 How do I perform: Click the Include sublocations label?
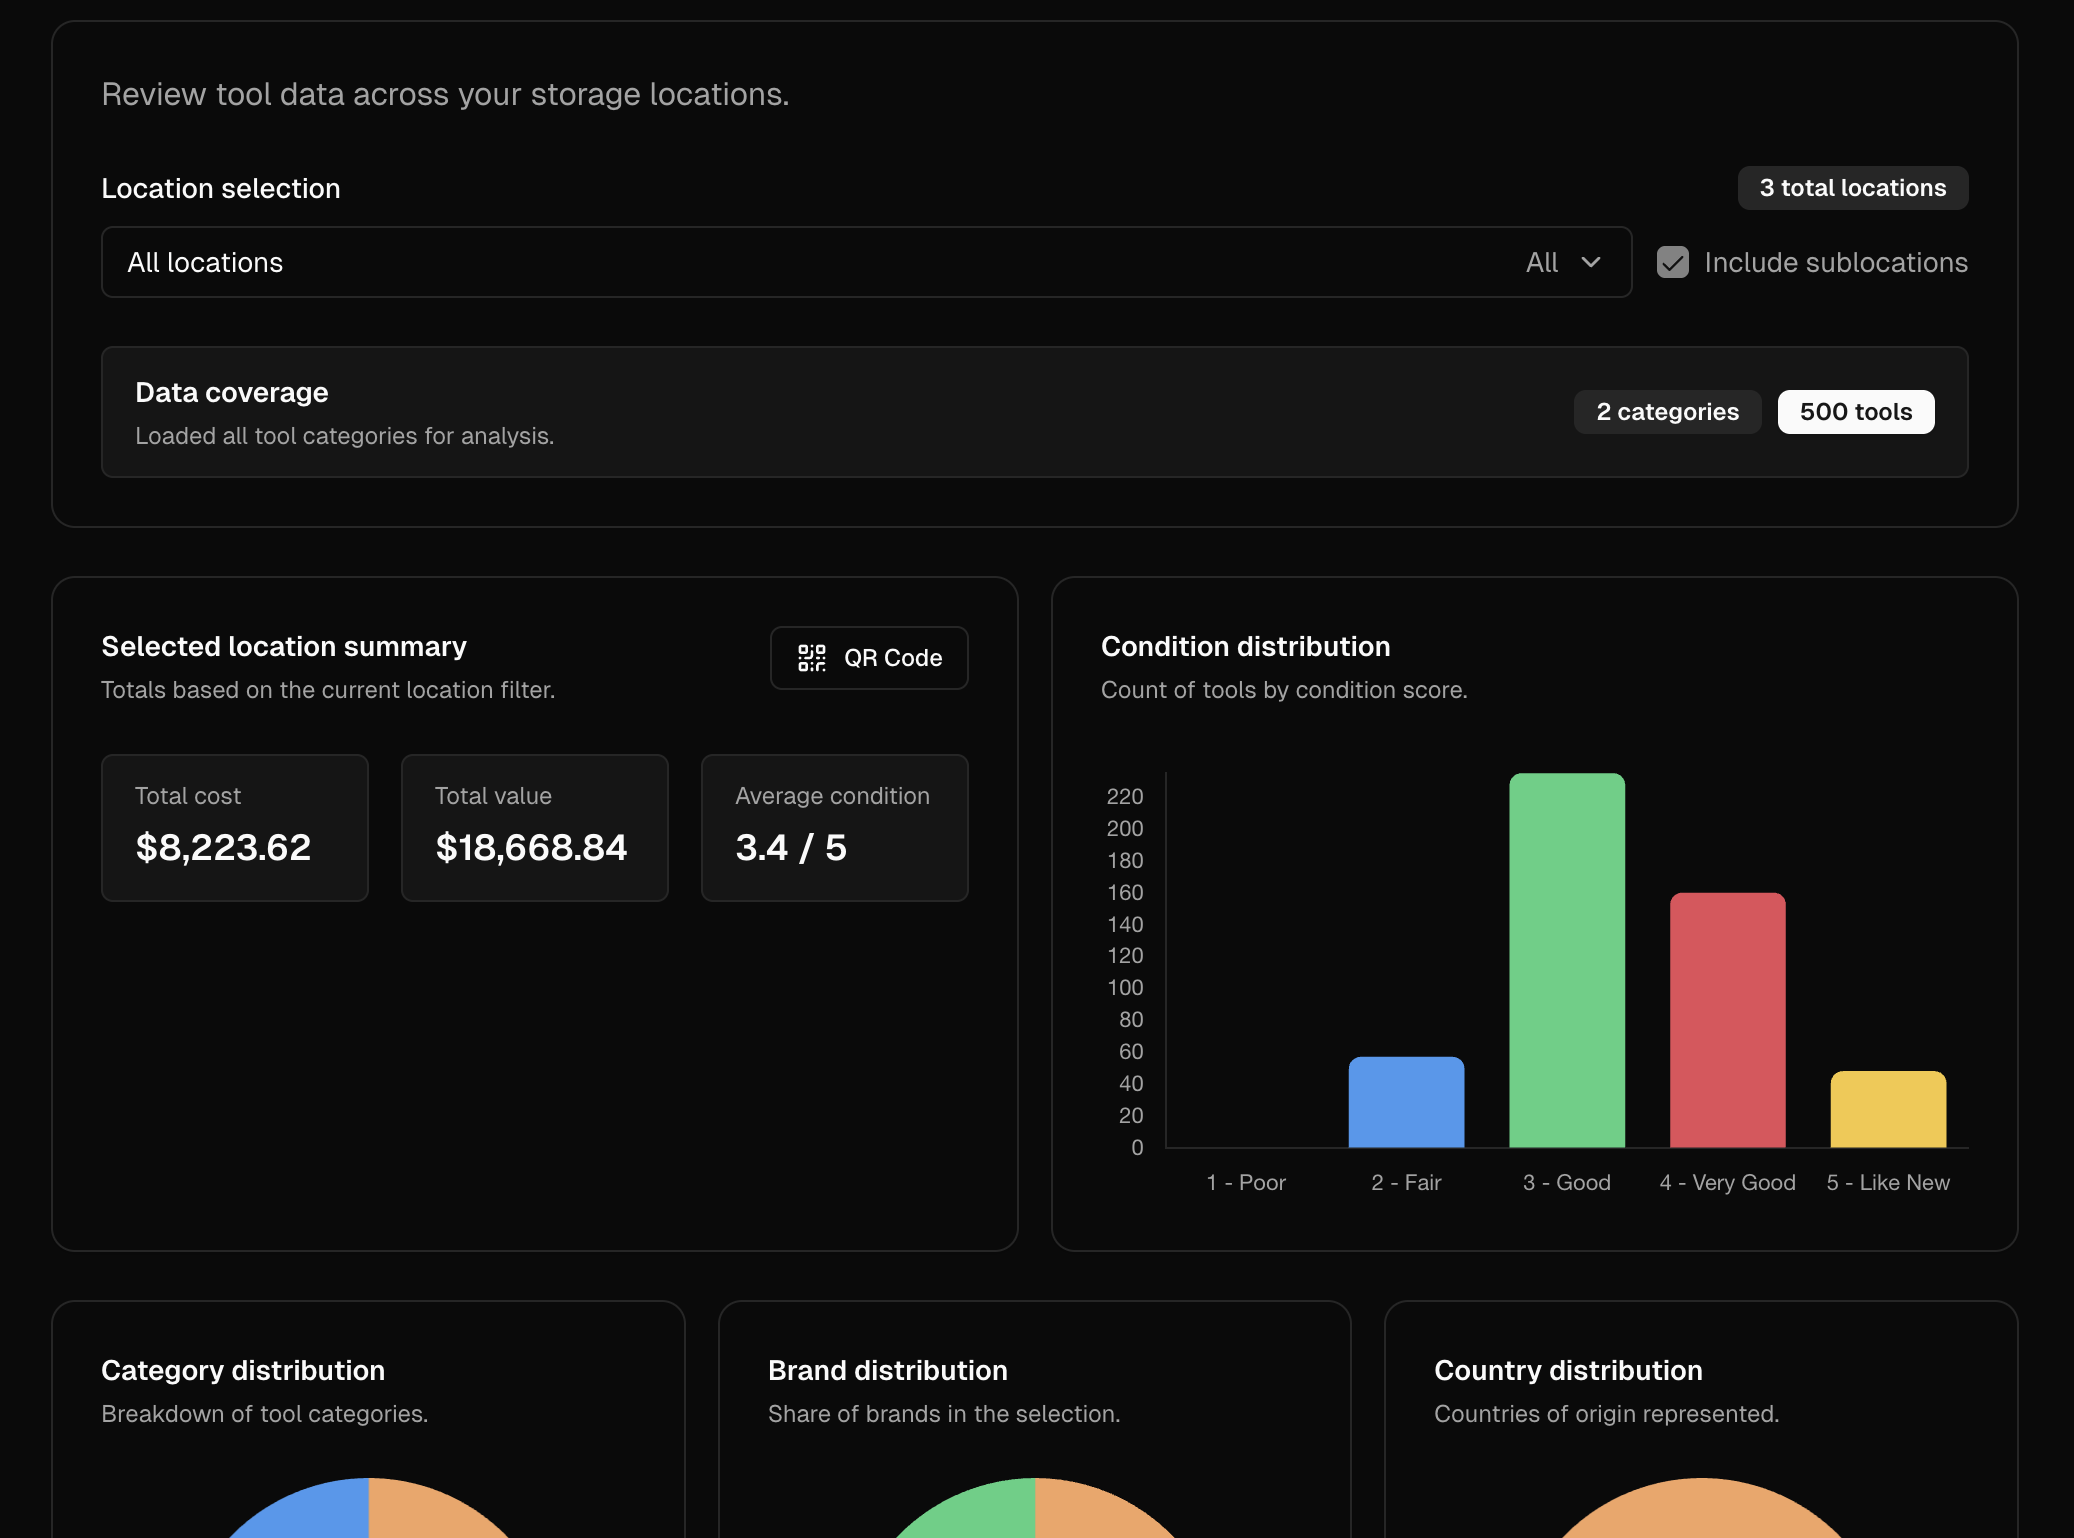coord(1836,262)
